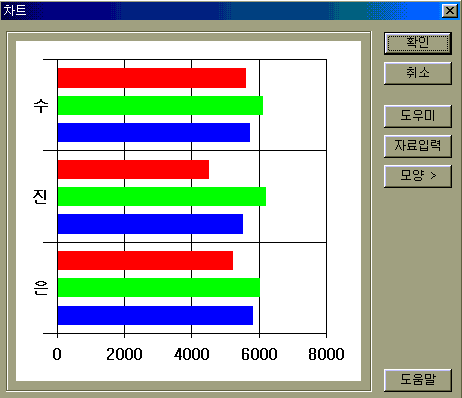Select the red bar in 은 group
This screenshot has height=398, width=462.
click(145, 260)
